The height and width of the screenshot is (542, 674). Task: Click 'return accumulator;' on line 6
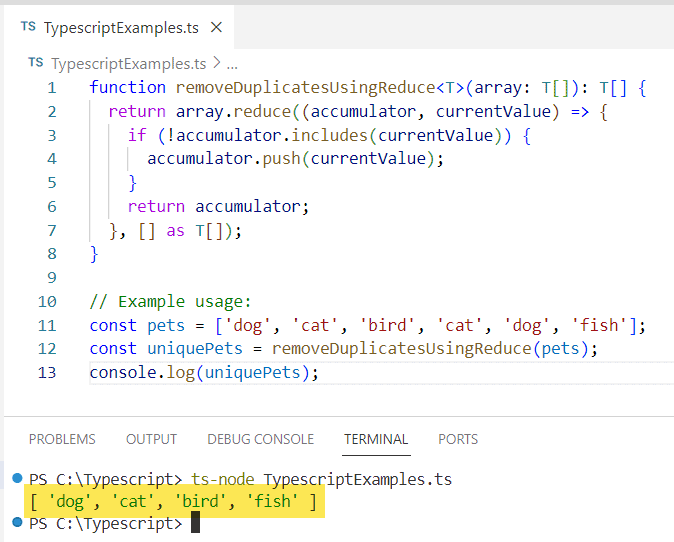(x=218, y=207)
